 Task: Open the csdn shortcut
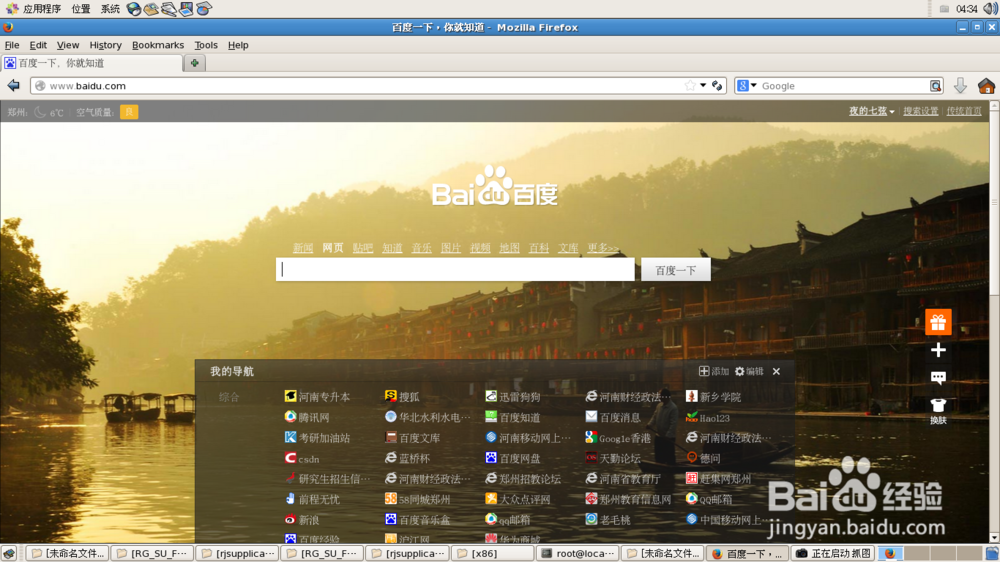coord(302,459)
